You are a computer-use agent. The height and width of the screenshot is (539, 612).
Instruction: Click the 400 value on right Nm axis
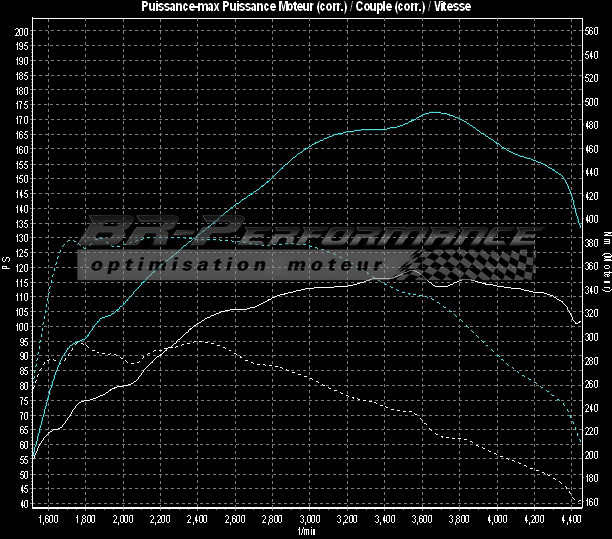point(592,220)
